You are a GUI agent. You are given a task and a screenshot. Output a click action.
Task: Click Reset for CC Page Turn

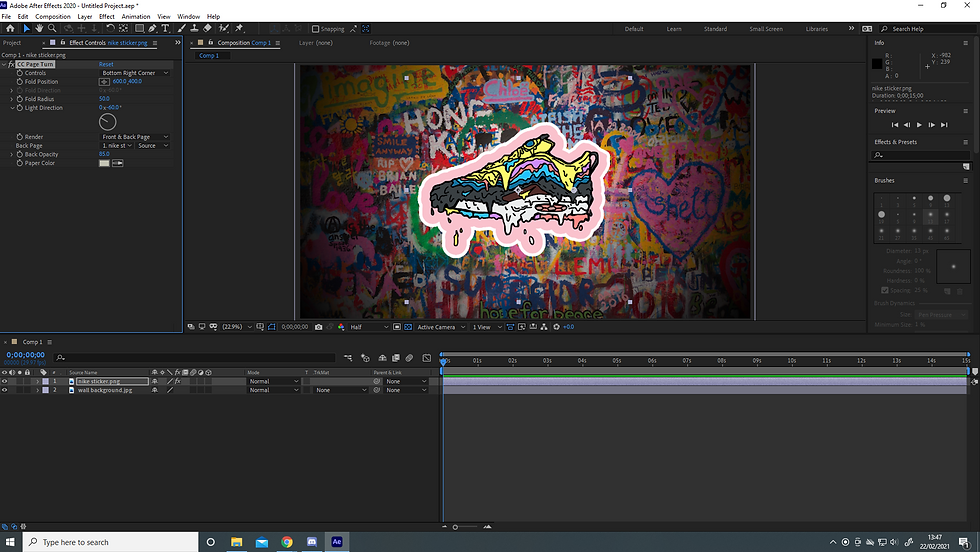106,64
